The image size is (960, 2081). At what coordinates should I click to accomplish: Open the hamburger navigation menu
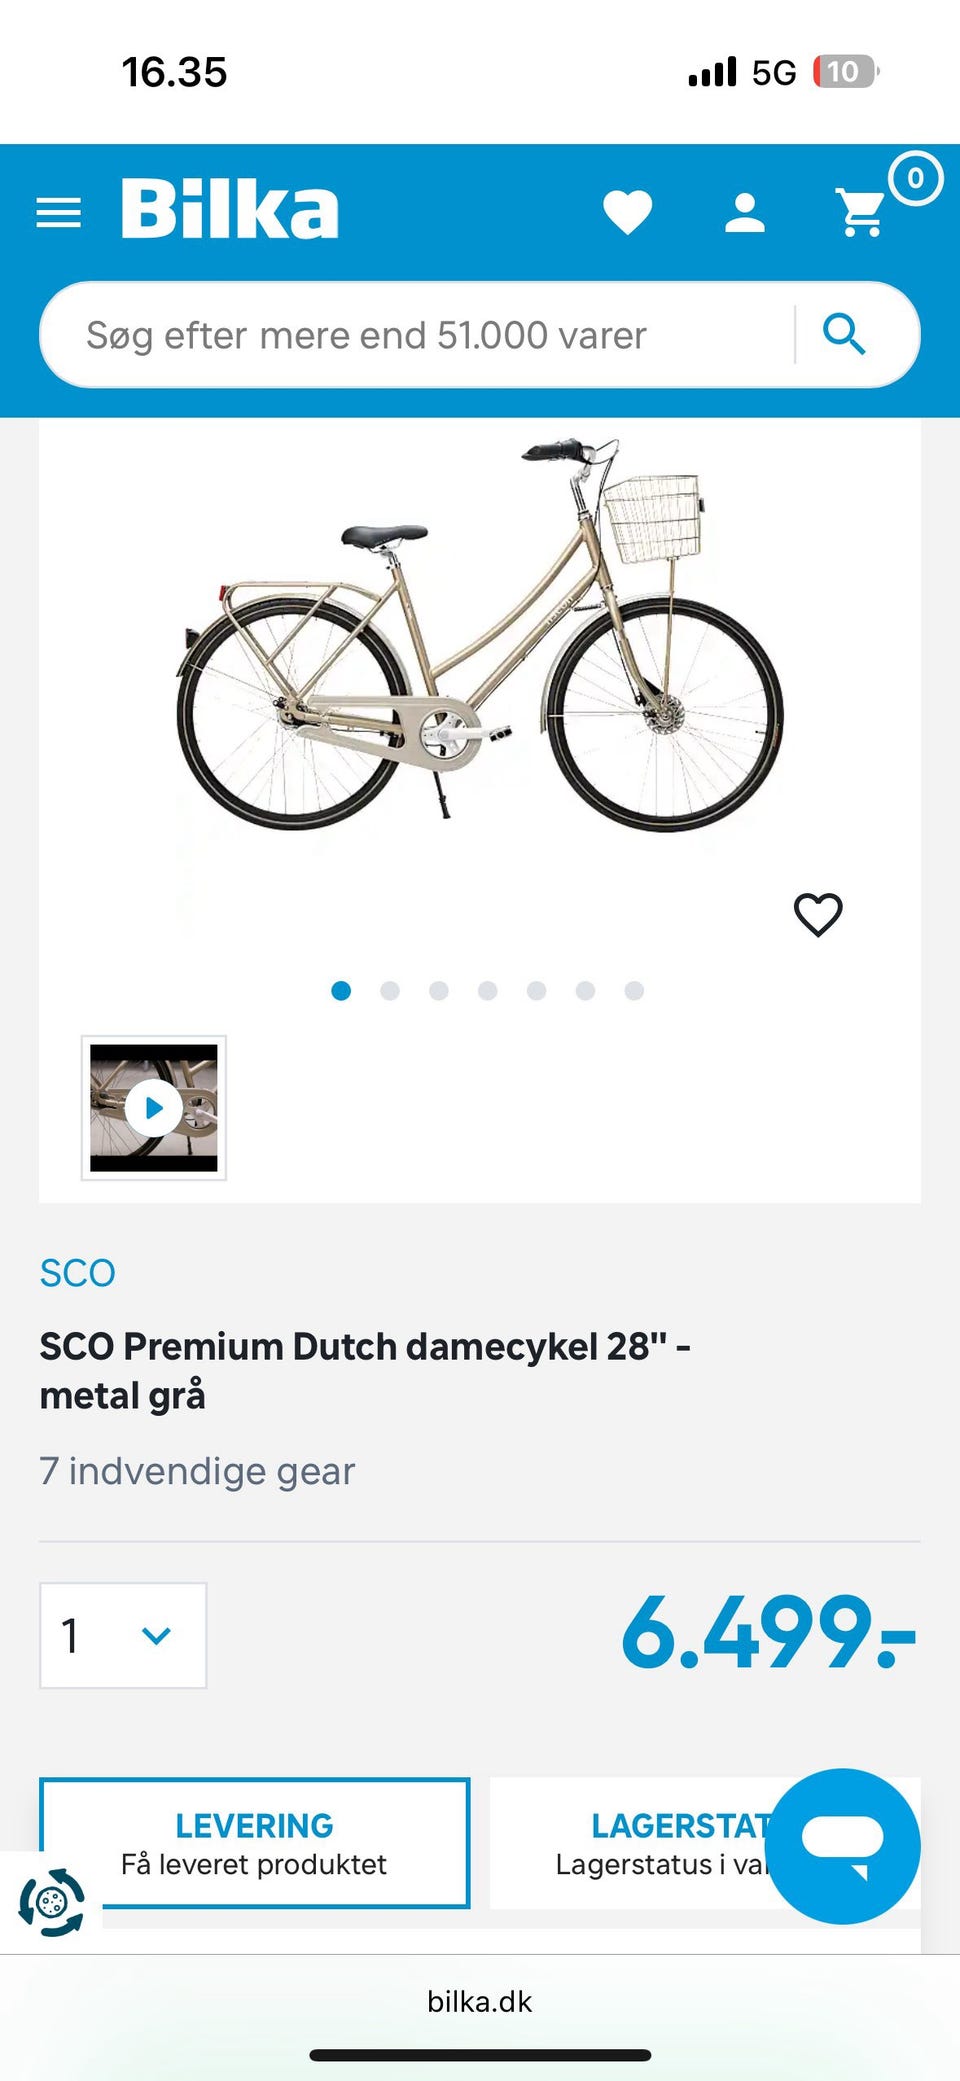pos(58,212)
